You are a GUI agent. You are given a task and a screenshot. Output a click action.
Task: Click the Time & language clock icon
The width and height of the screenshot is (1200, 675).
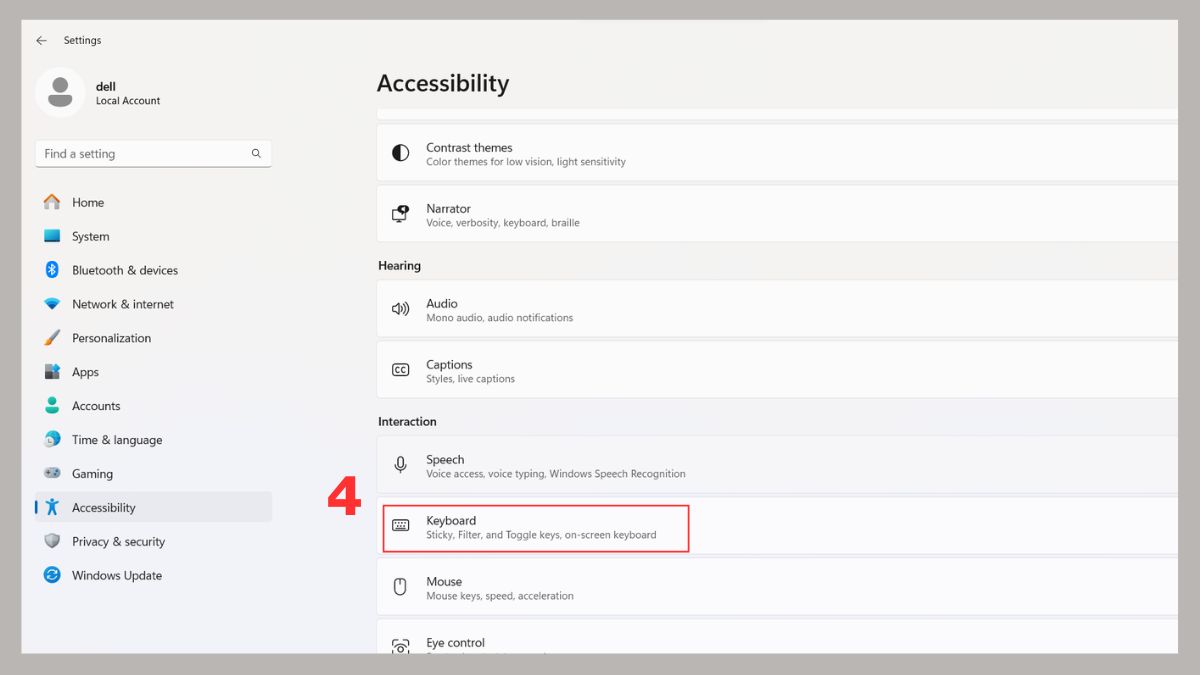click(52, 440)
